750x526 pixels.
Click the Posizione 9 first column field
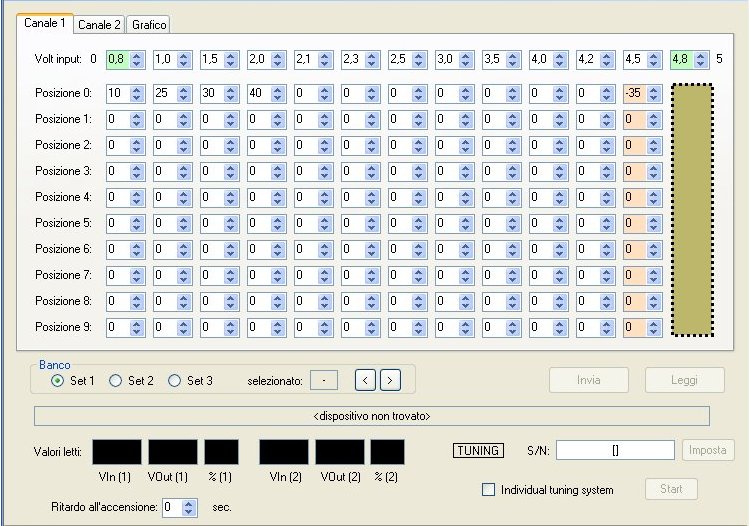click(118, 327)
